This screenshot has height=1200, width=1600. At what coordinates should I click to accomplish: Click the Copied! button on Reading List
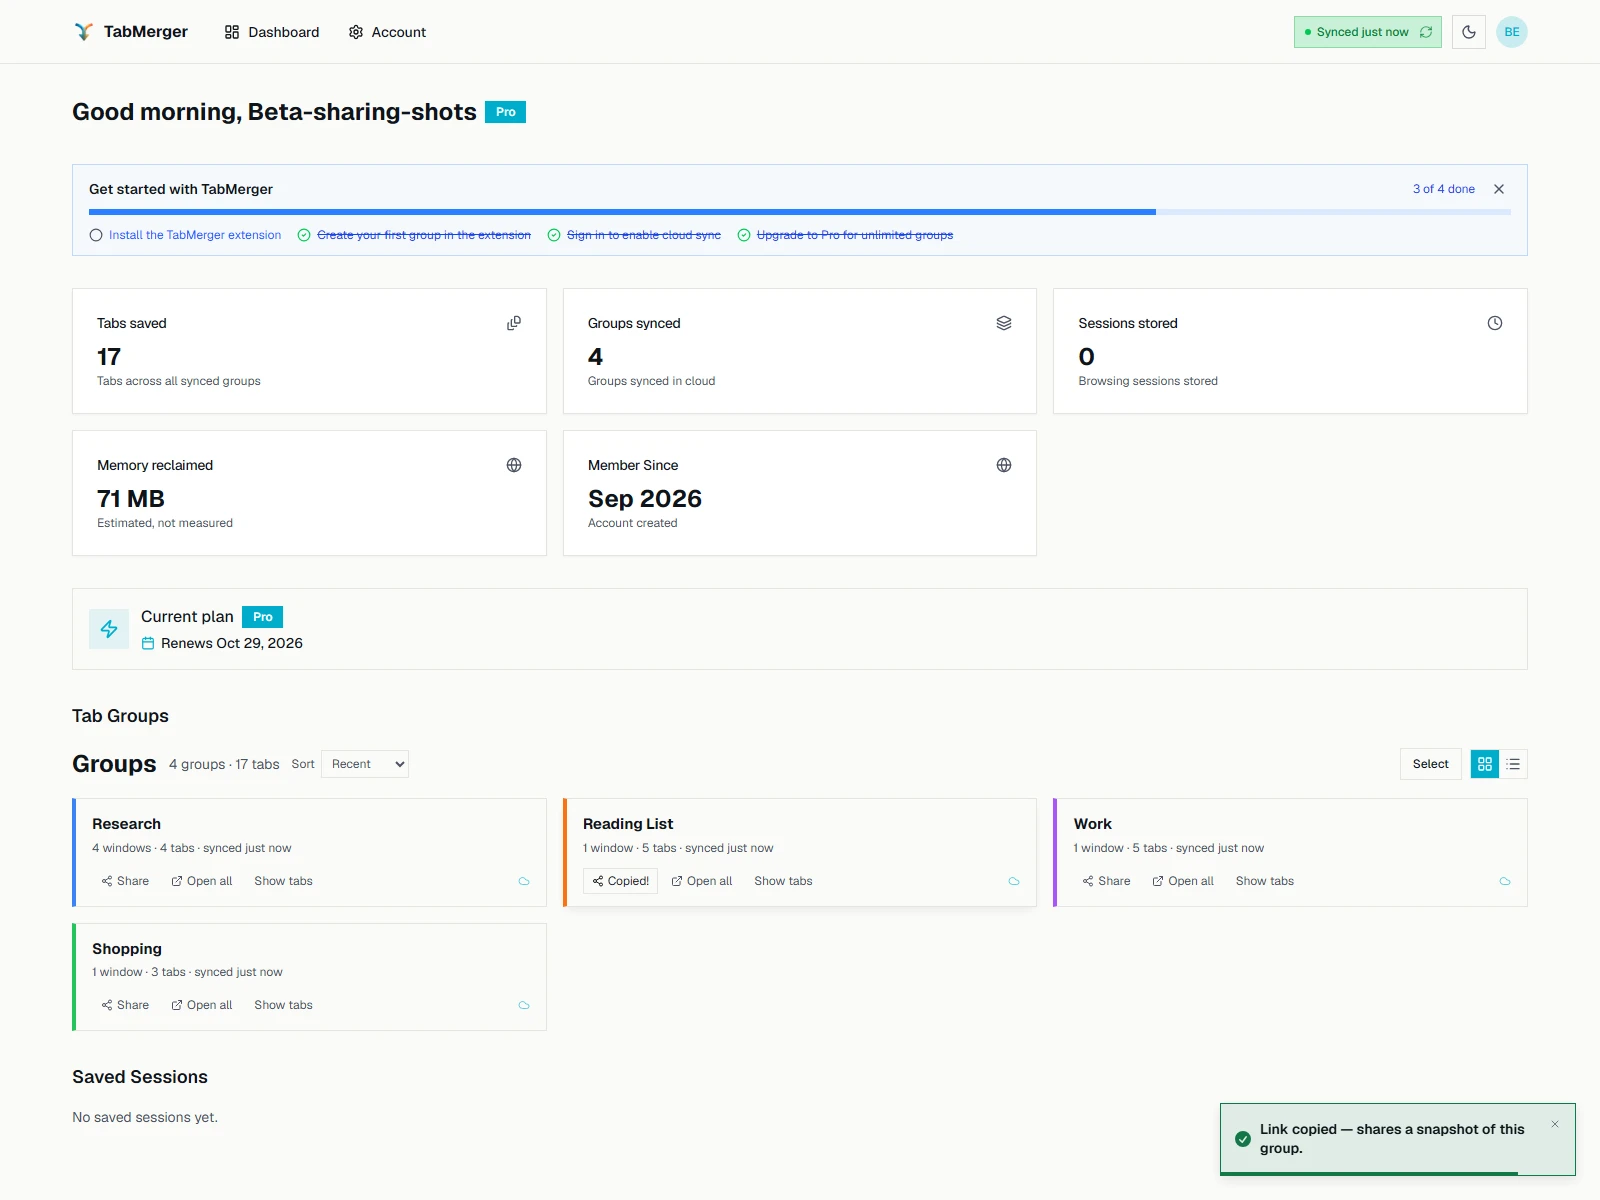point(620,881)
